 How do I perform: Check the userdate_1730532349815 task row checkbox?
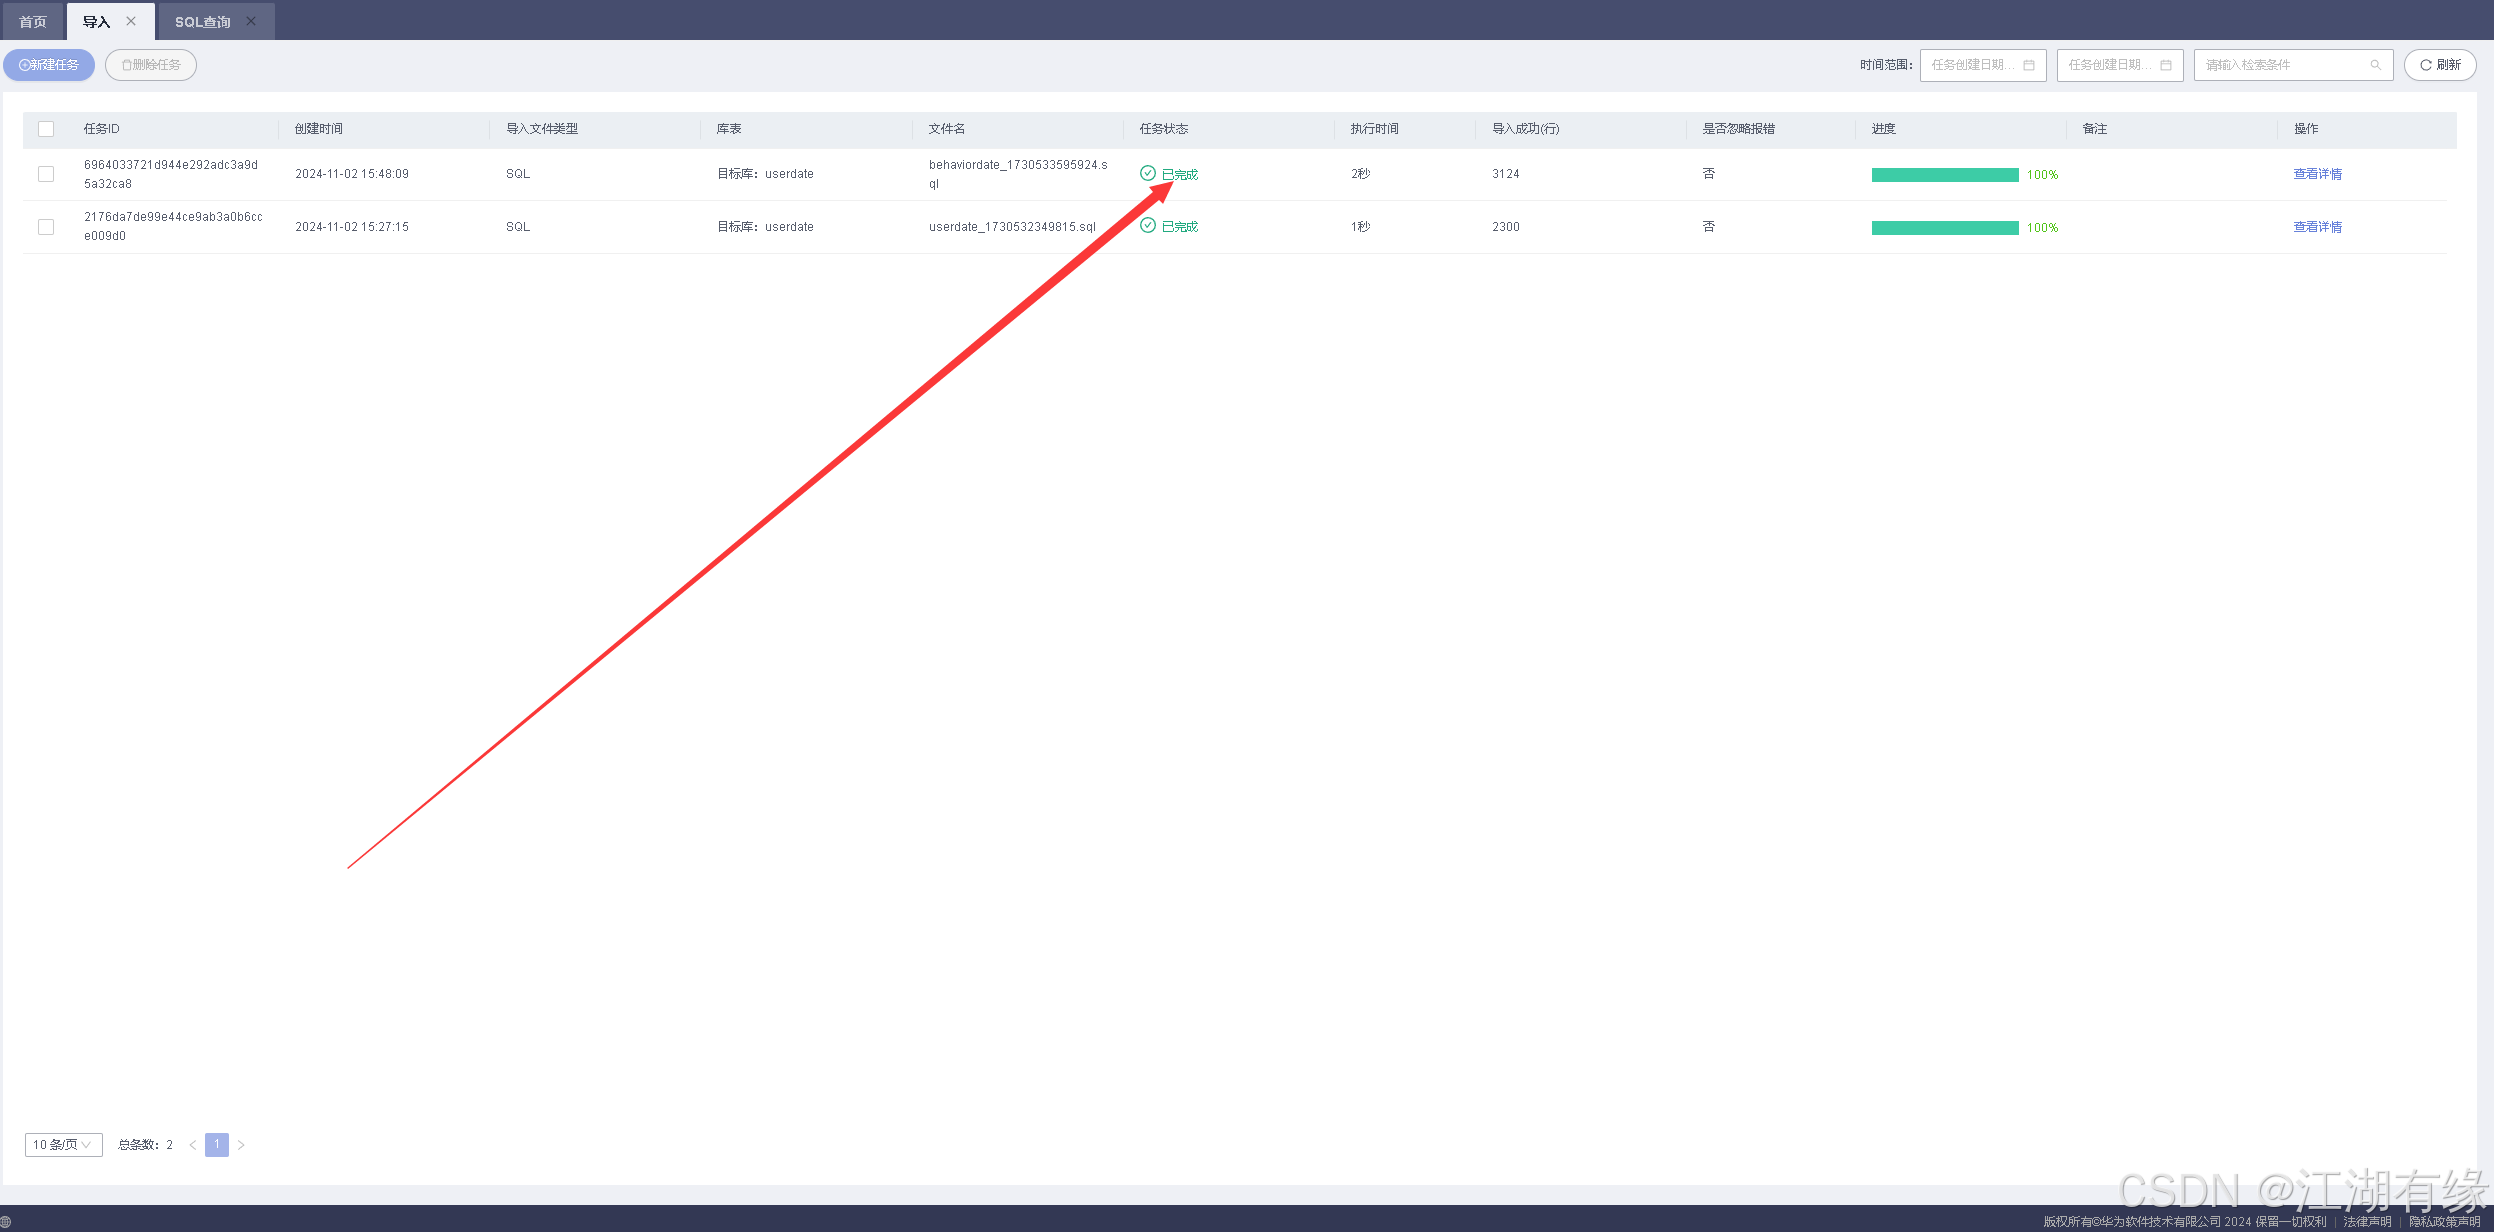(x=46, y=227)
